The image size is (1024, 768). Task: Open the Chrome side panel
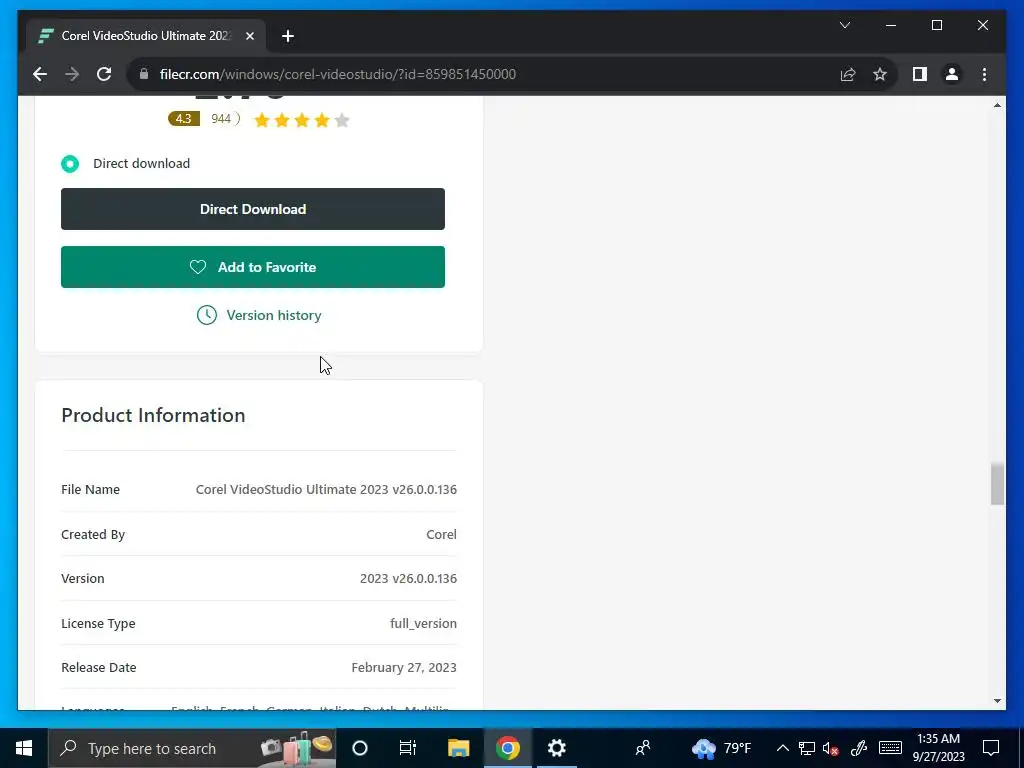click(x=920, y=74)
